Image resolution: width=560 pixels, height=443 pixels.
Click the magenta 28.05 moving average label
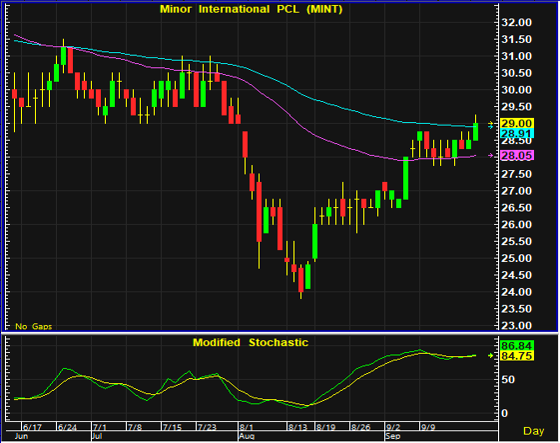pyautogui.click(x=517, y=155)
